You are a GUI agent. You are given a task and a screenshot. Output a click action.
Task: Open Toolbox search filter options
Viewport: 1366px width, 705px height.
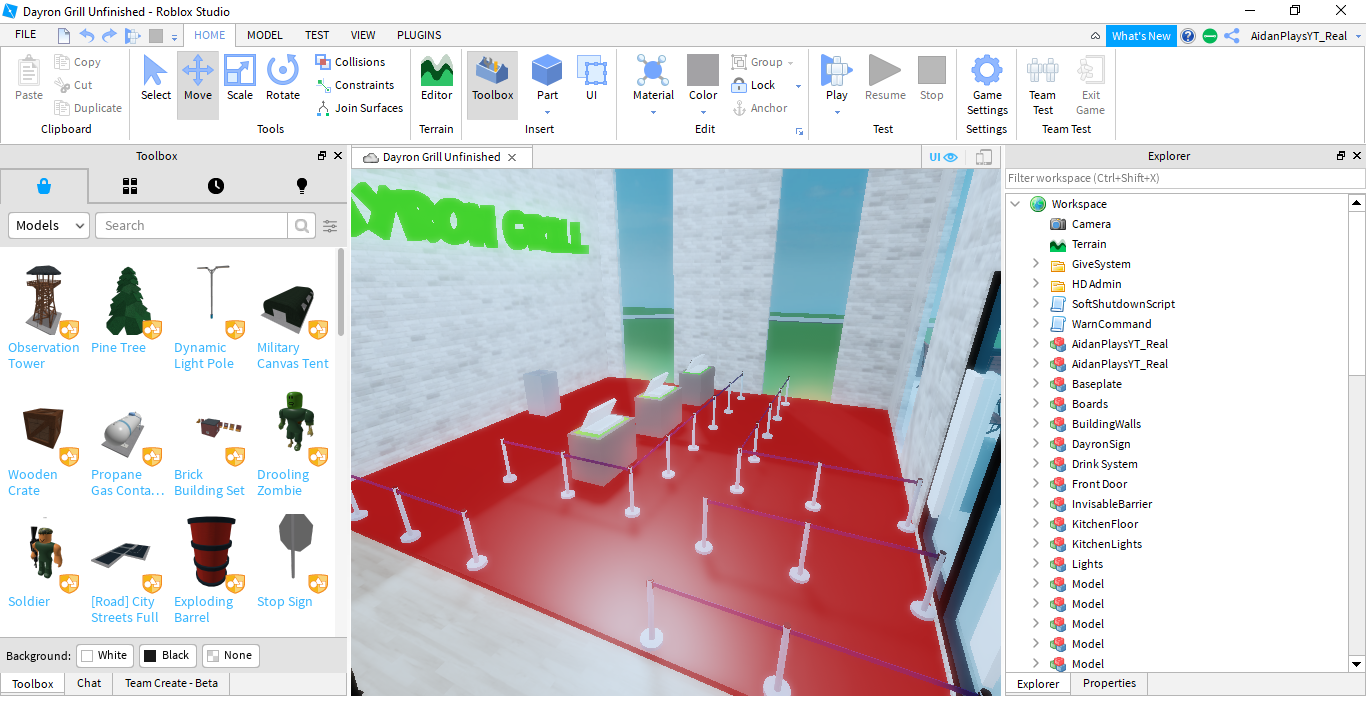pos(330,226)
